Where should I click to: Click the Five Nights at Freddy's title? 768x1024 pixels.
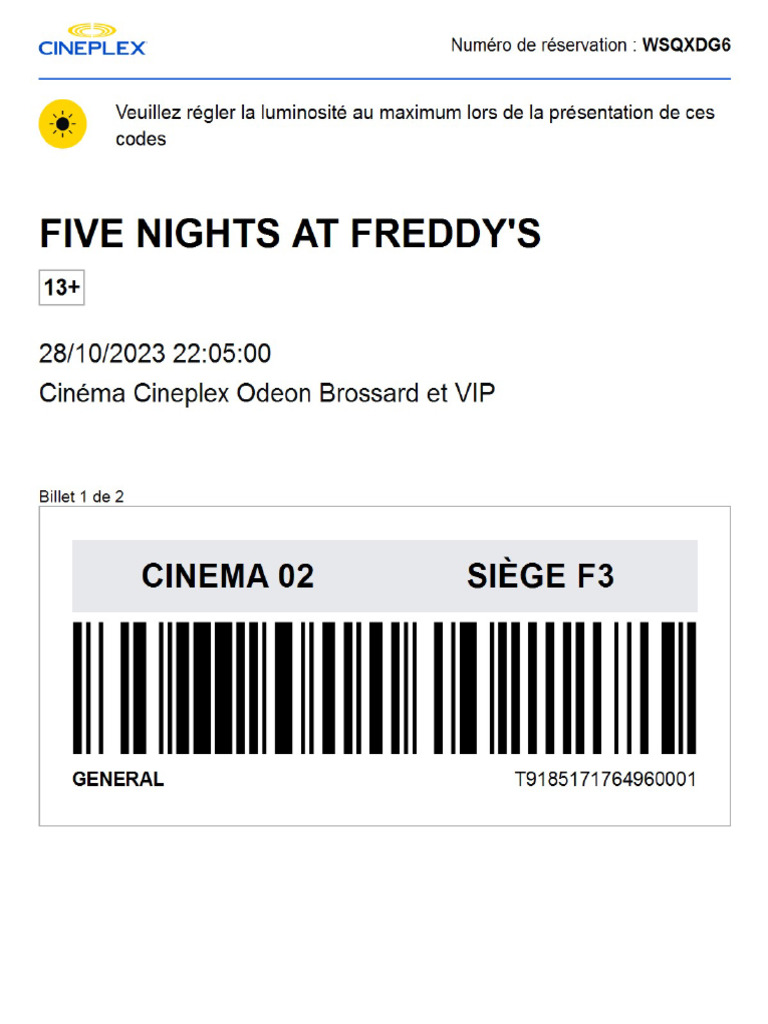[x=290, y=233]
